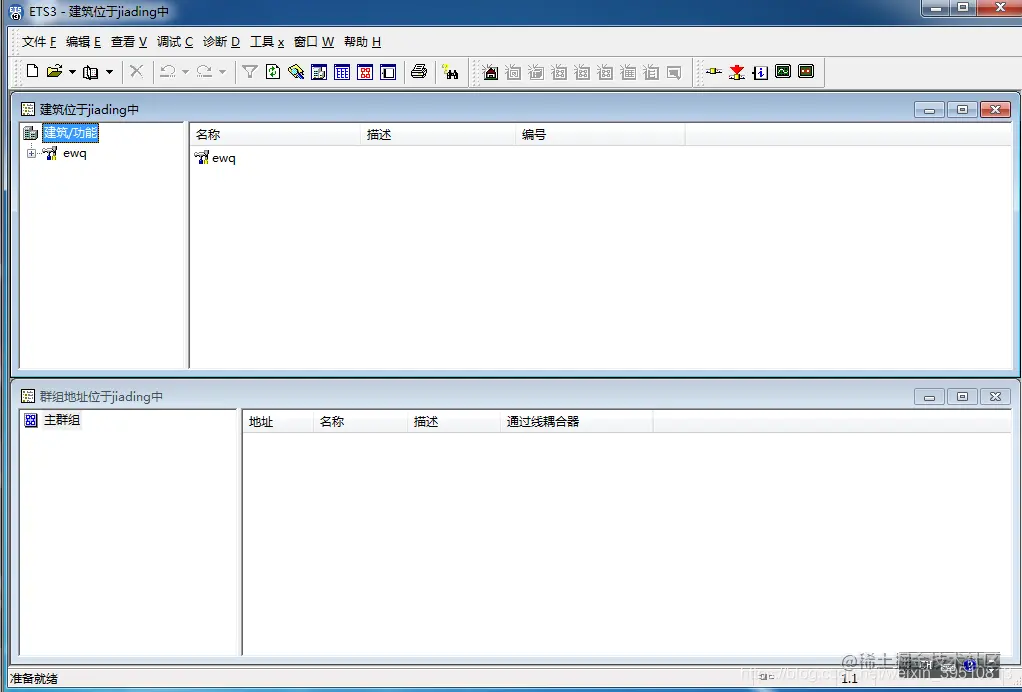The height and width of the screenshot is (692, 1022).
Task: Open the product catalog book icon
Action: [x=91, y=72]
